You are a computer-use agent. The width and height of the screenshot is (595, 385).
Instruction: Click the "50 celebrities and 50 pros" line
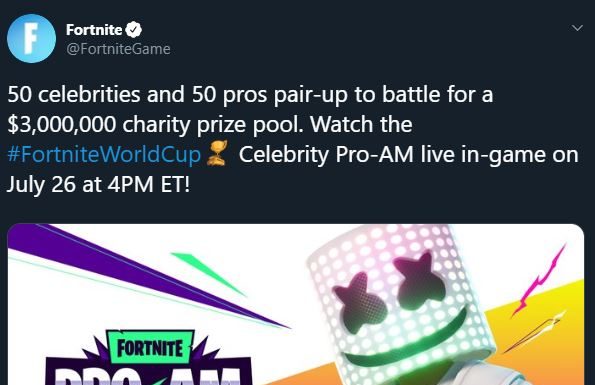137,94
